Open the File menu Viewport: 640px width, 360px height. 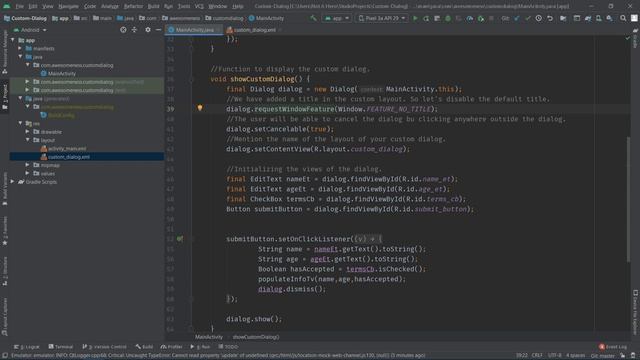coord(19,7)
